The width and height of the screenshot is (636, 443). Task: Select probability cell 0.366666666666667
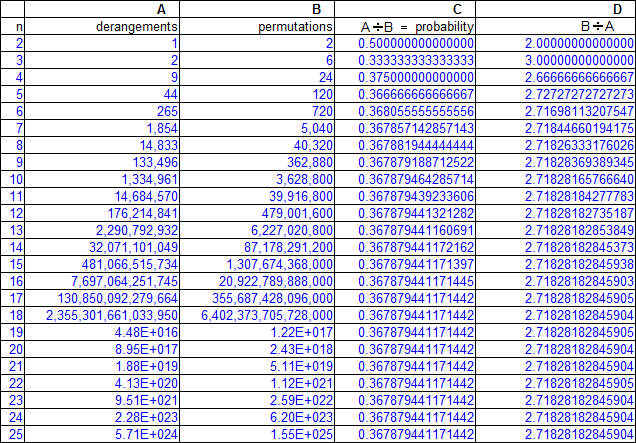(x=405, y=94)
